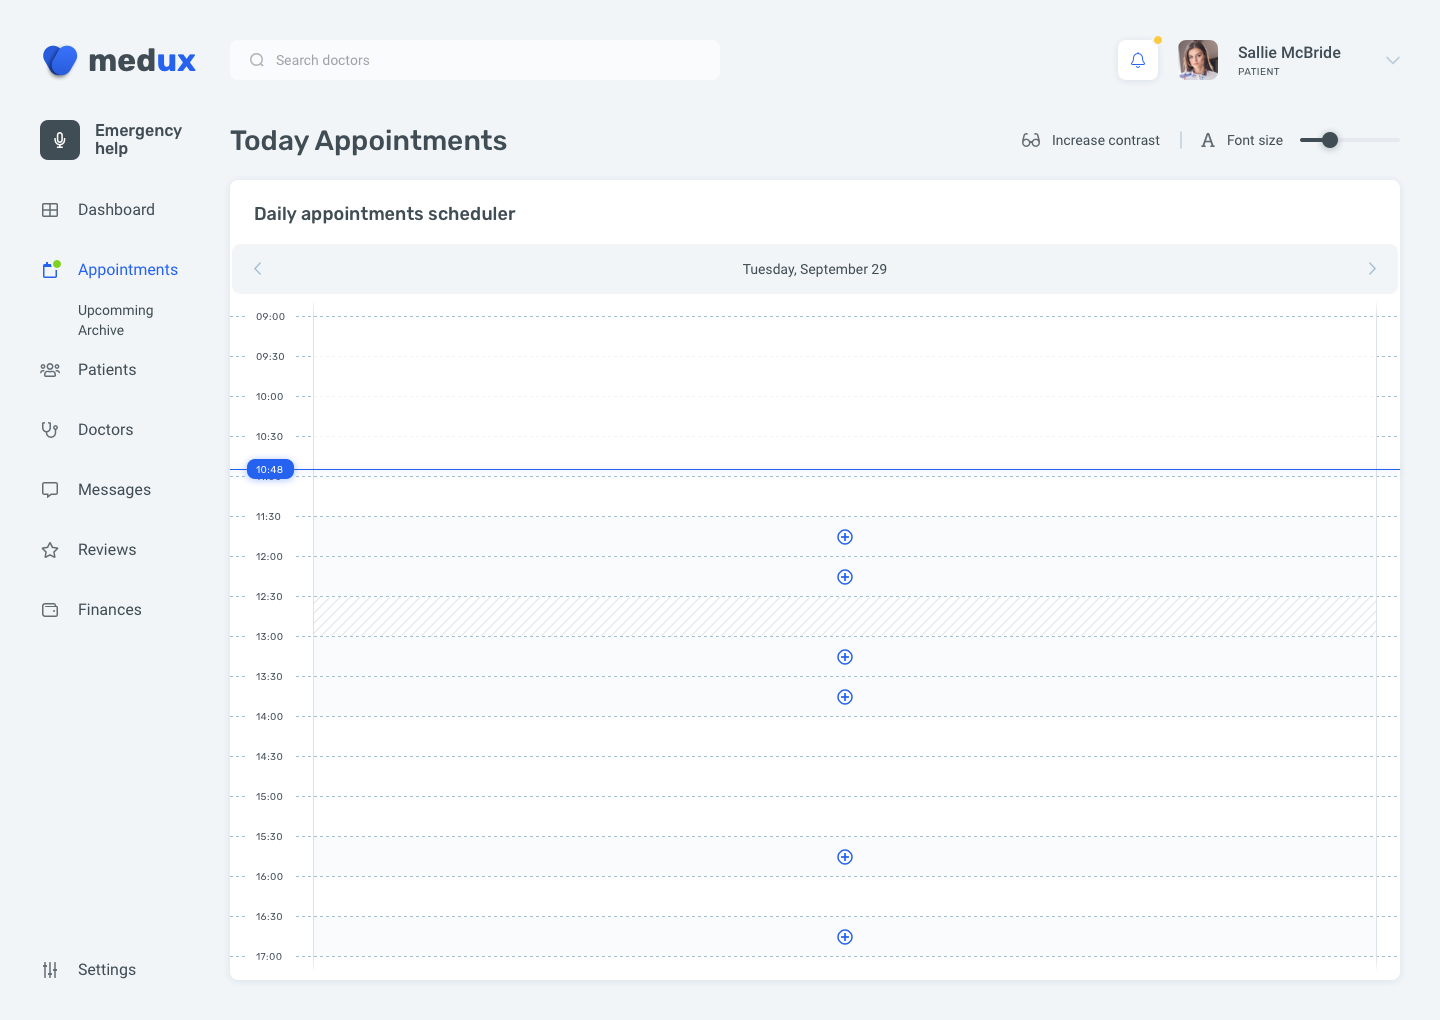Click Sallie McBride's profile photo
1440x1020 pixels.
[1198, 60]
